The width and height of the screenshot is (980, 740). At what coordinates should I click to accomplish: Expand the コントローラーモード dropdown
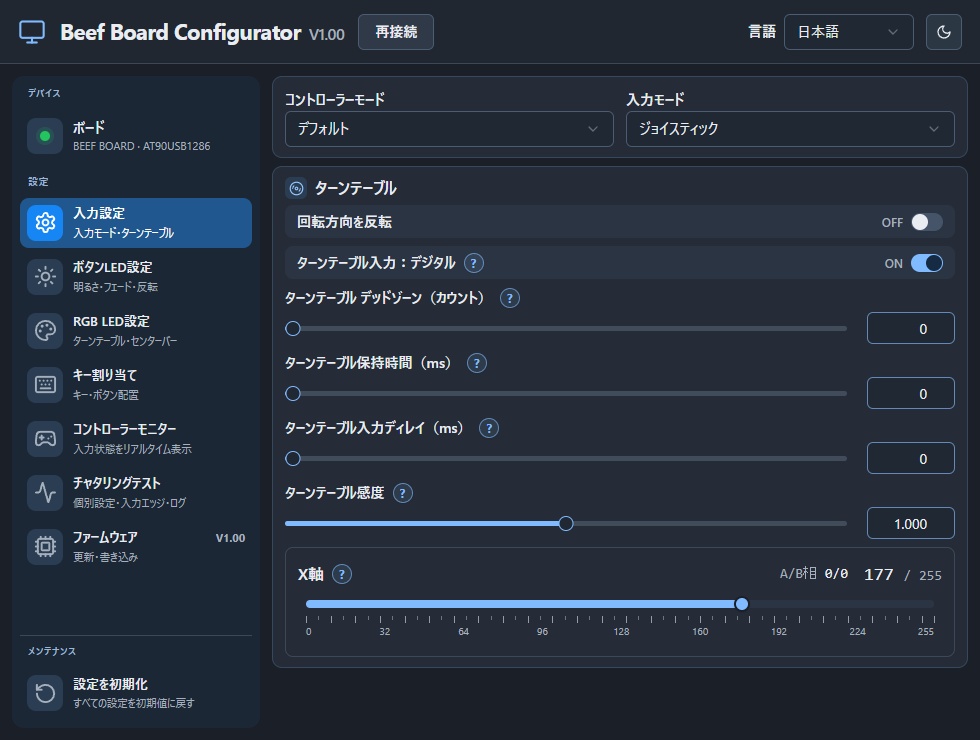(449, 129)
